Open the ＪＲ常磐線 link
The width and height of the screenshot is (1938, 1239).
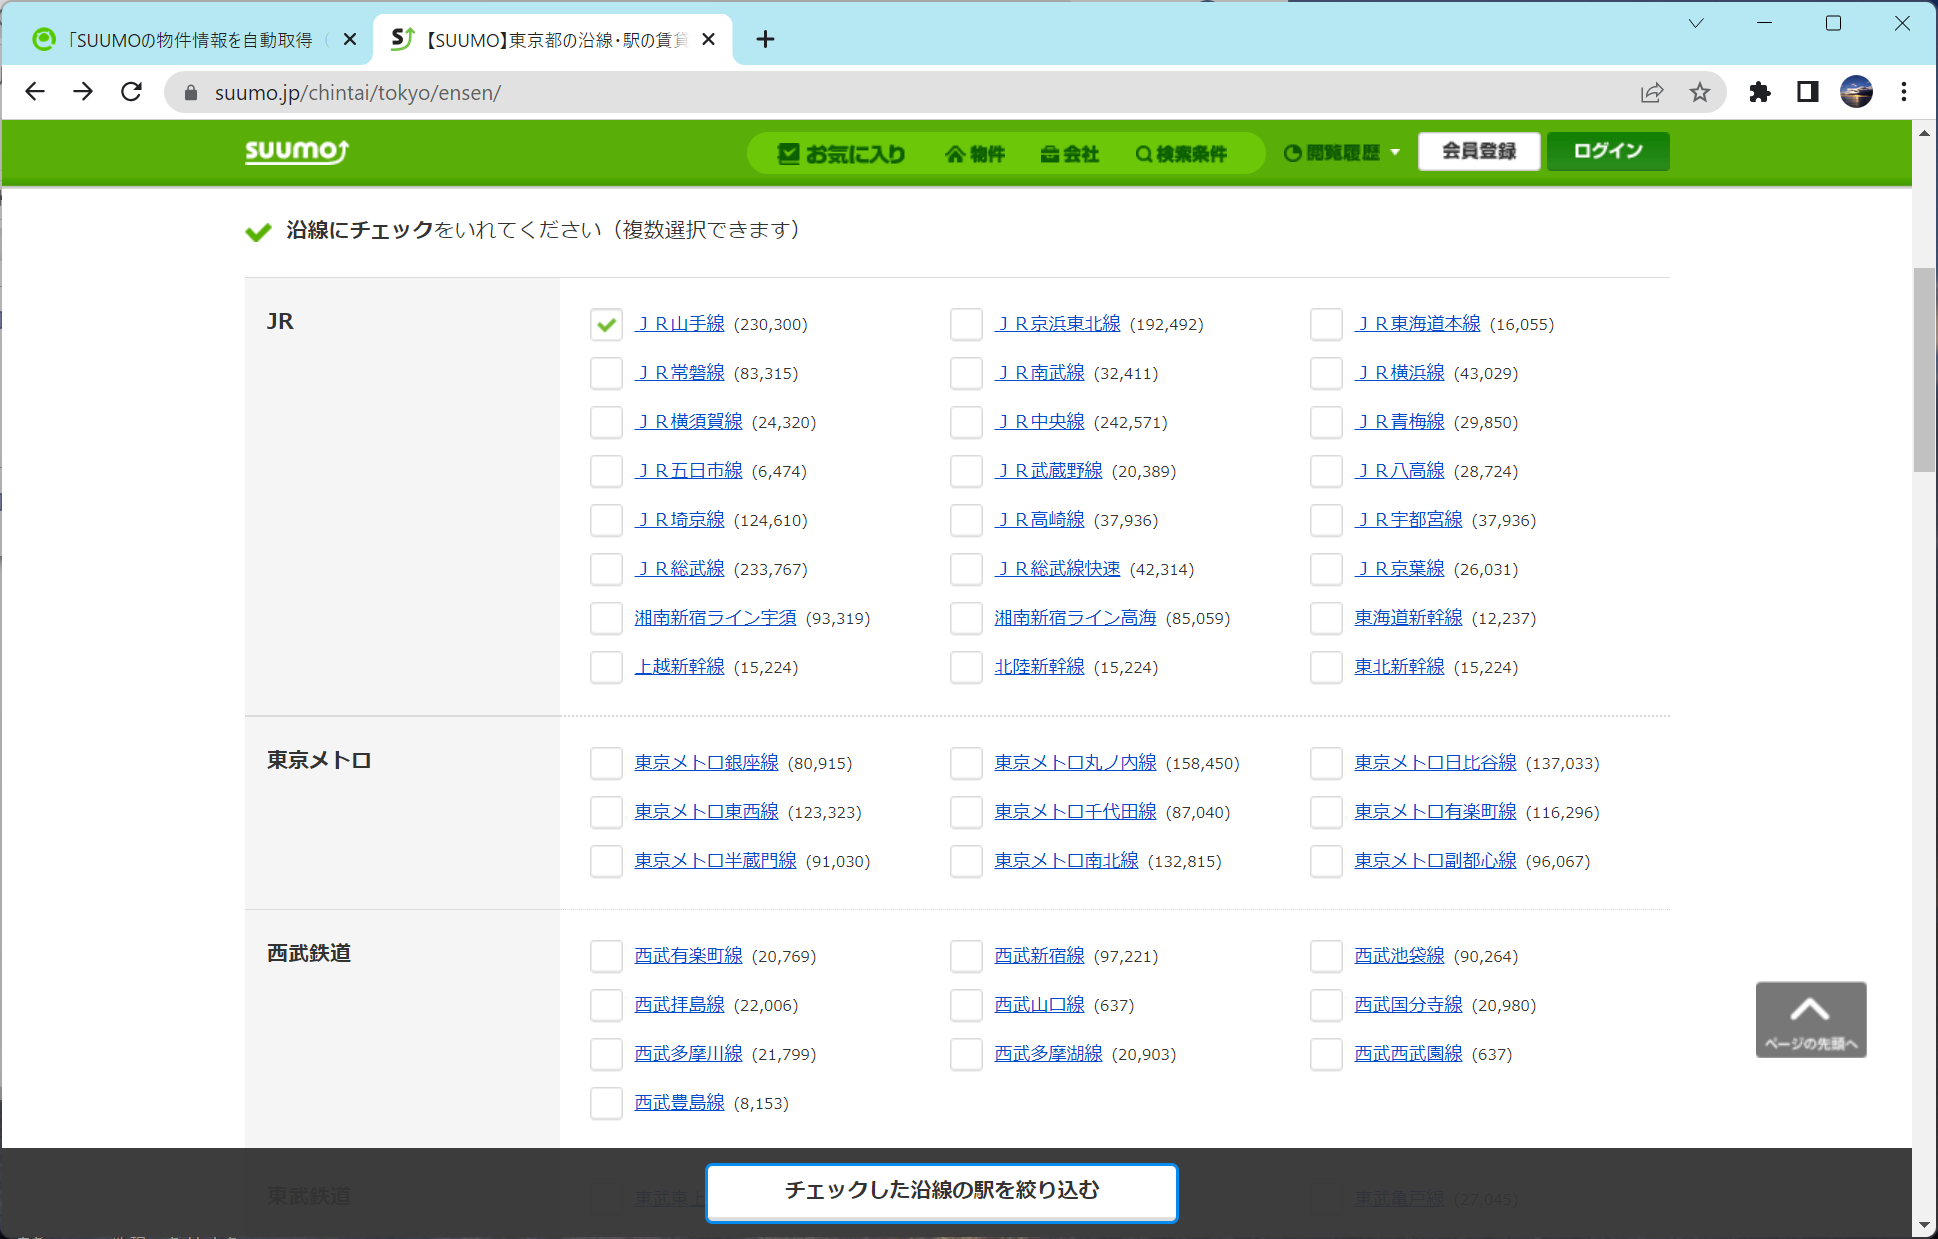pyautogui.click(x=680, y=373)
